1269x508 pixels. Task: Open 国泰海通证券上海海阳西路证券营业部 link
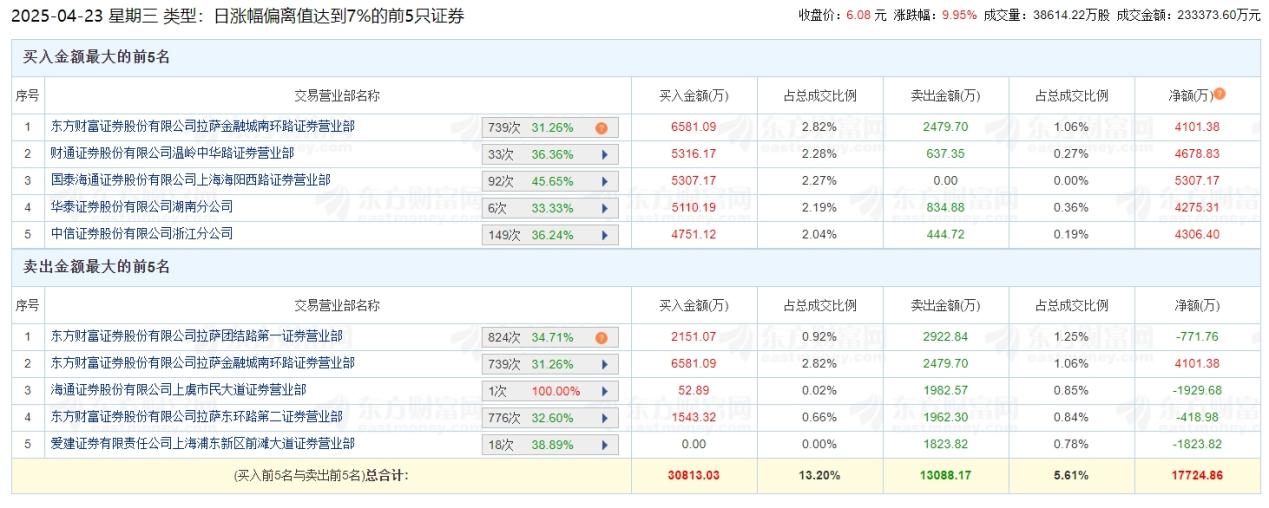click(190, 180)
